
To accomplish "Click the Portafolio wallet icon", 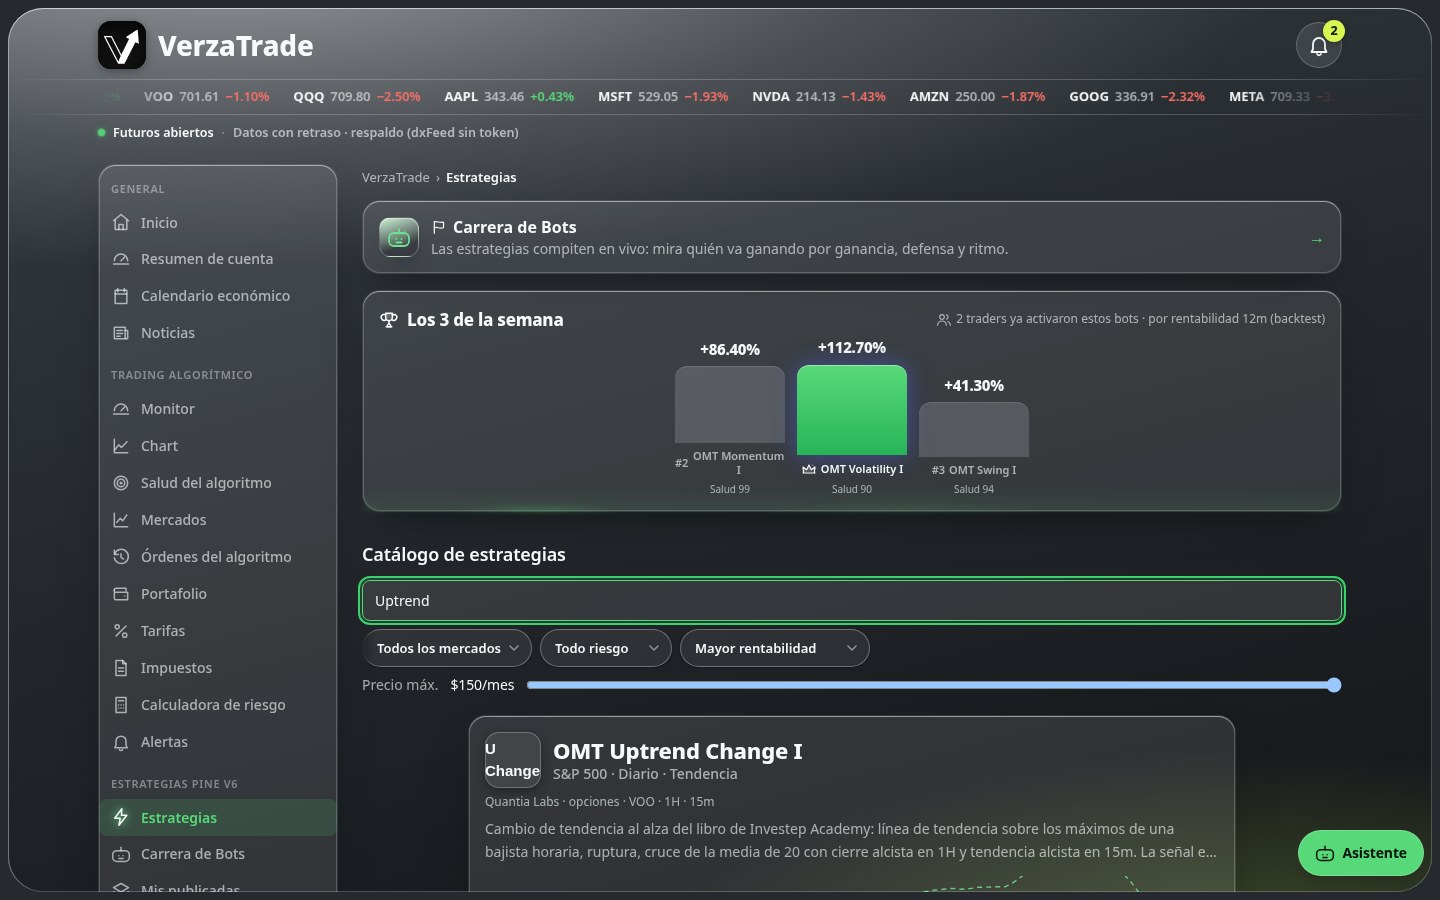I will [x=121, y=594].
